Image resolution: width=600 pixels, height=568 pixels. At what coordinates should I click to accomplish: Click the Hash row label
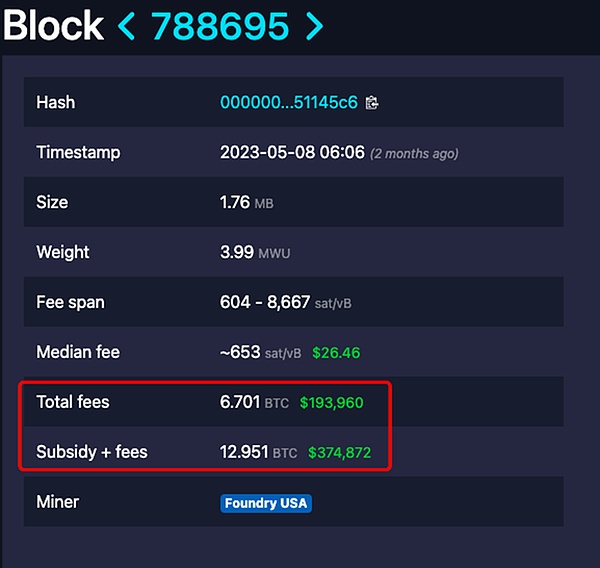56,102
